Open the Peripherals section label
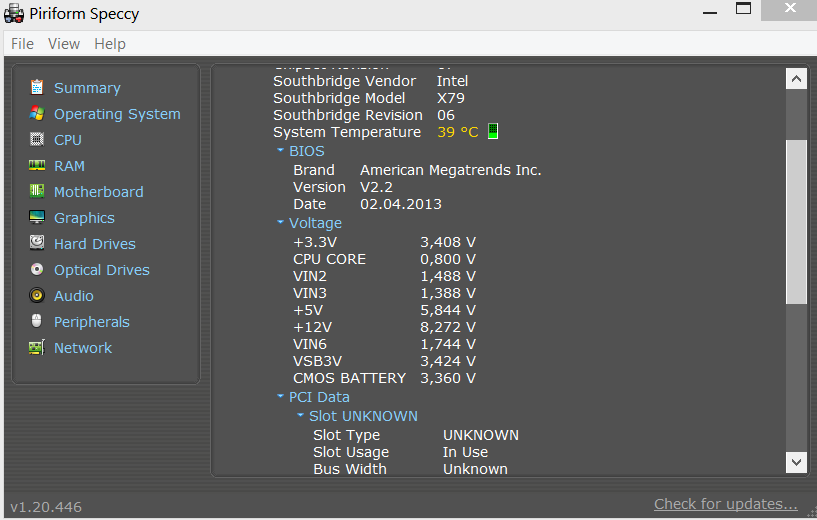The width and height of the screenshot is (817, 520). pos(92,322)
